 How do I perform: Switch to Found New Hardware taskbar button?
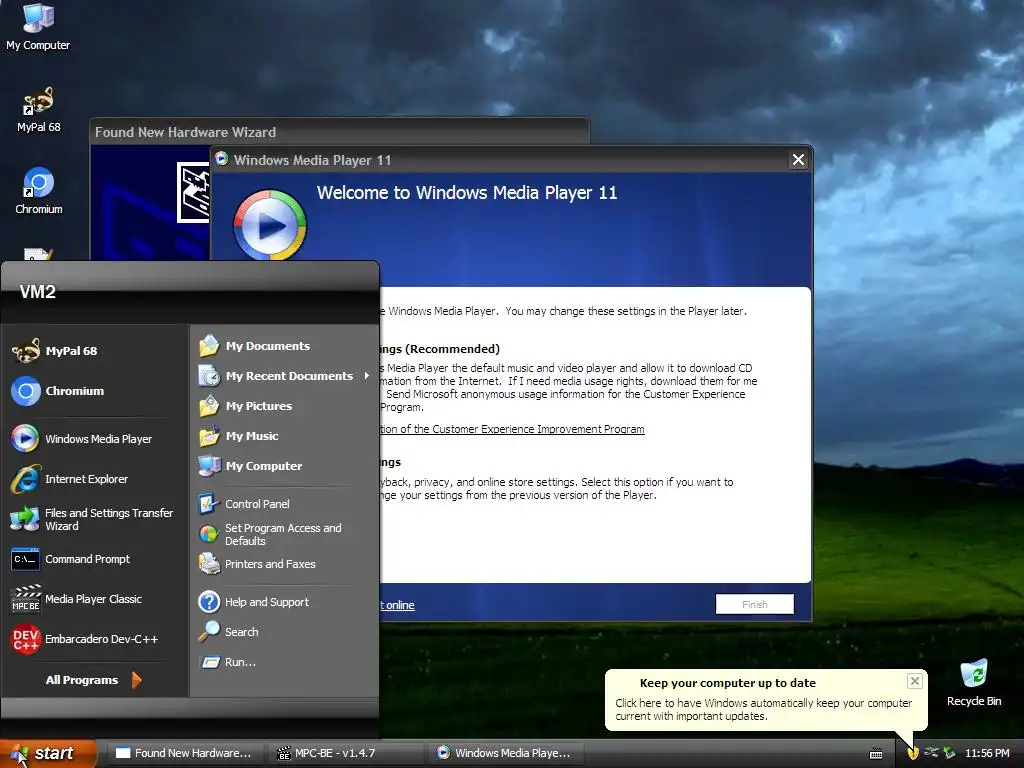coord(185,753)
